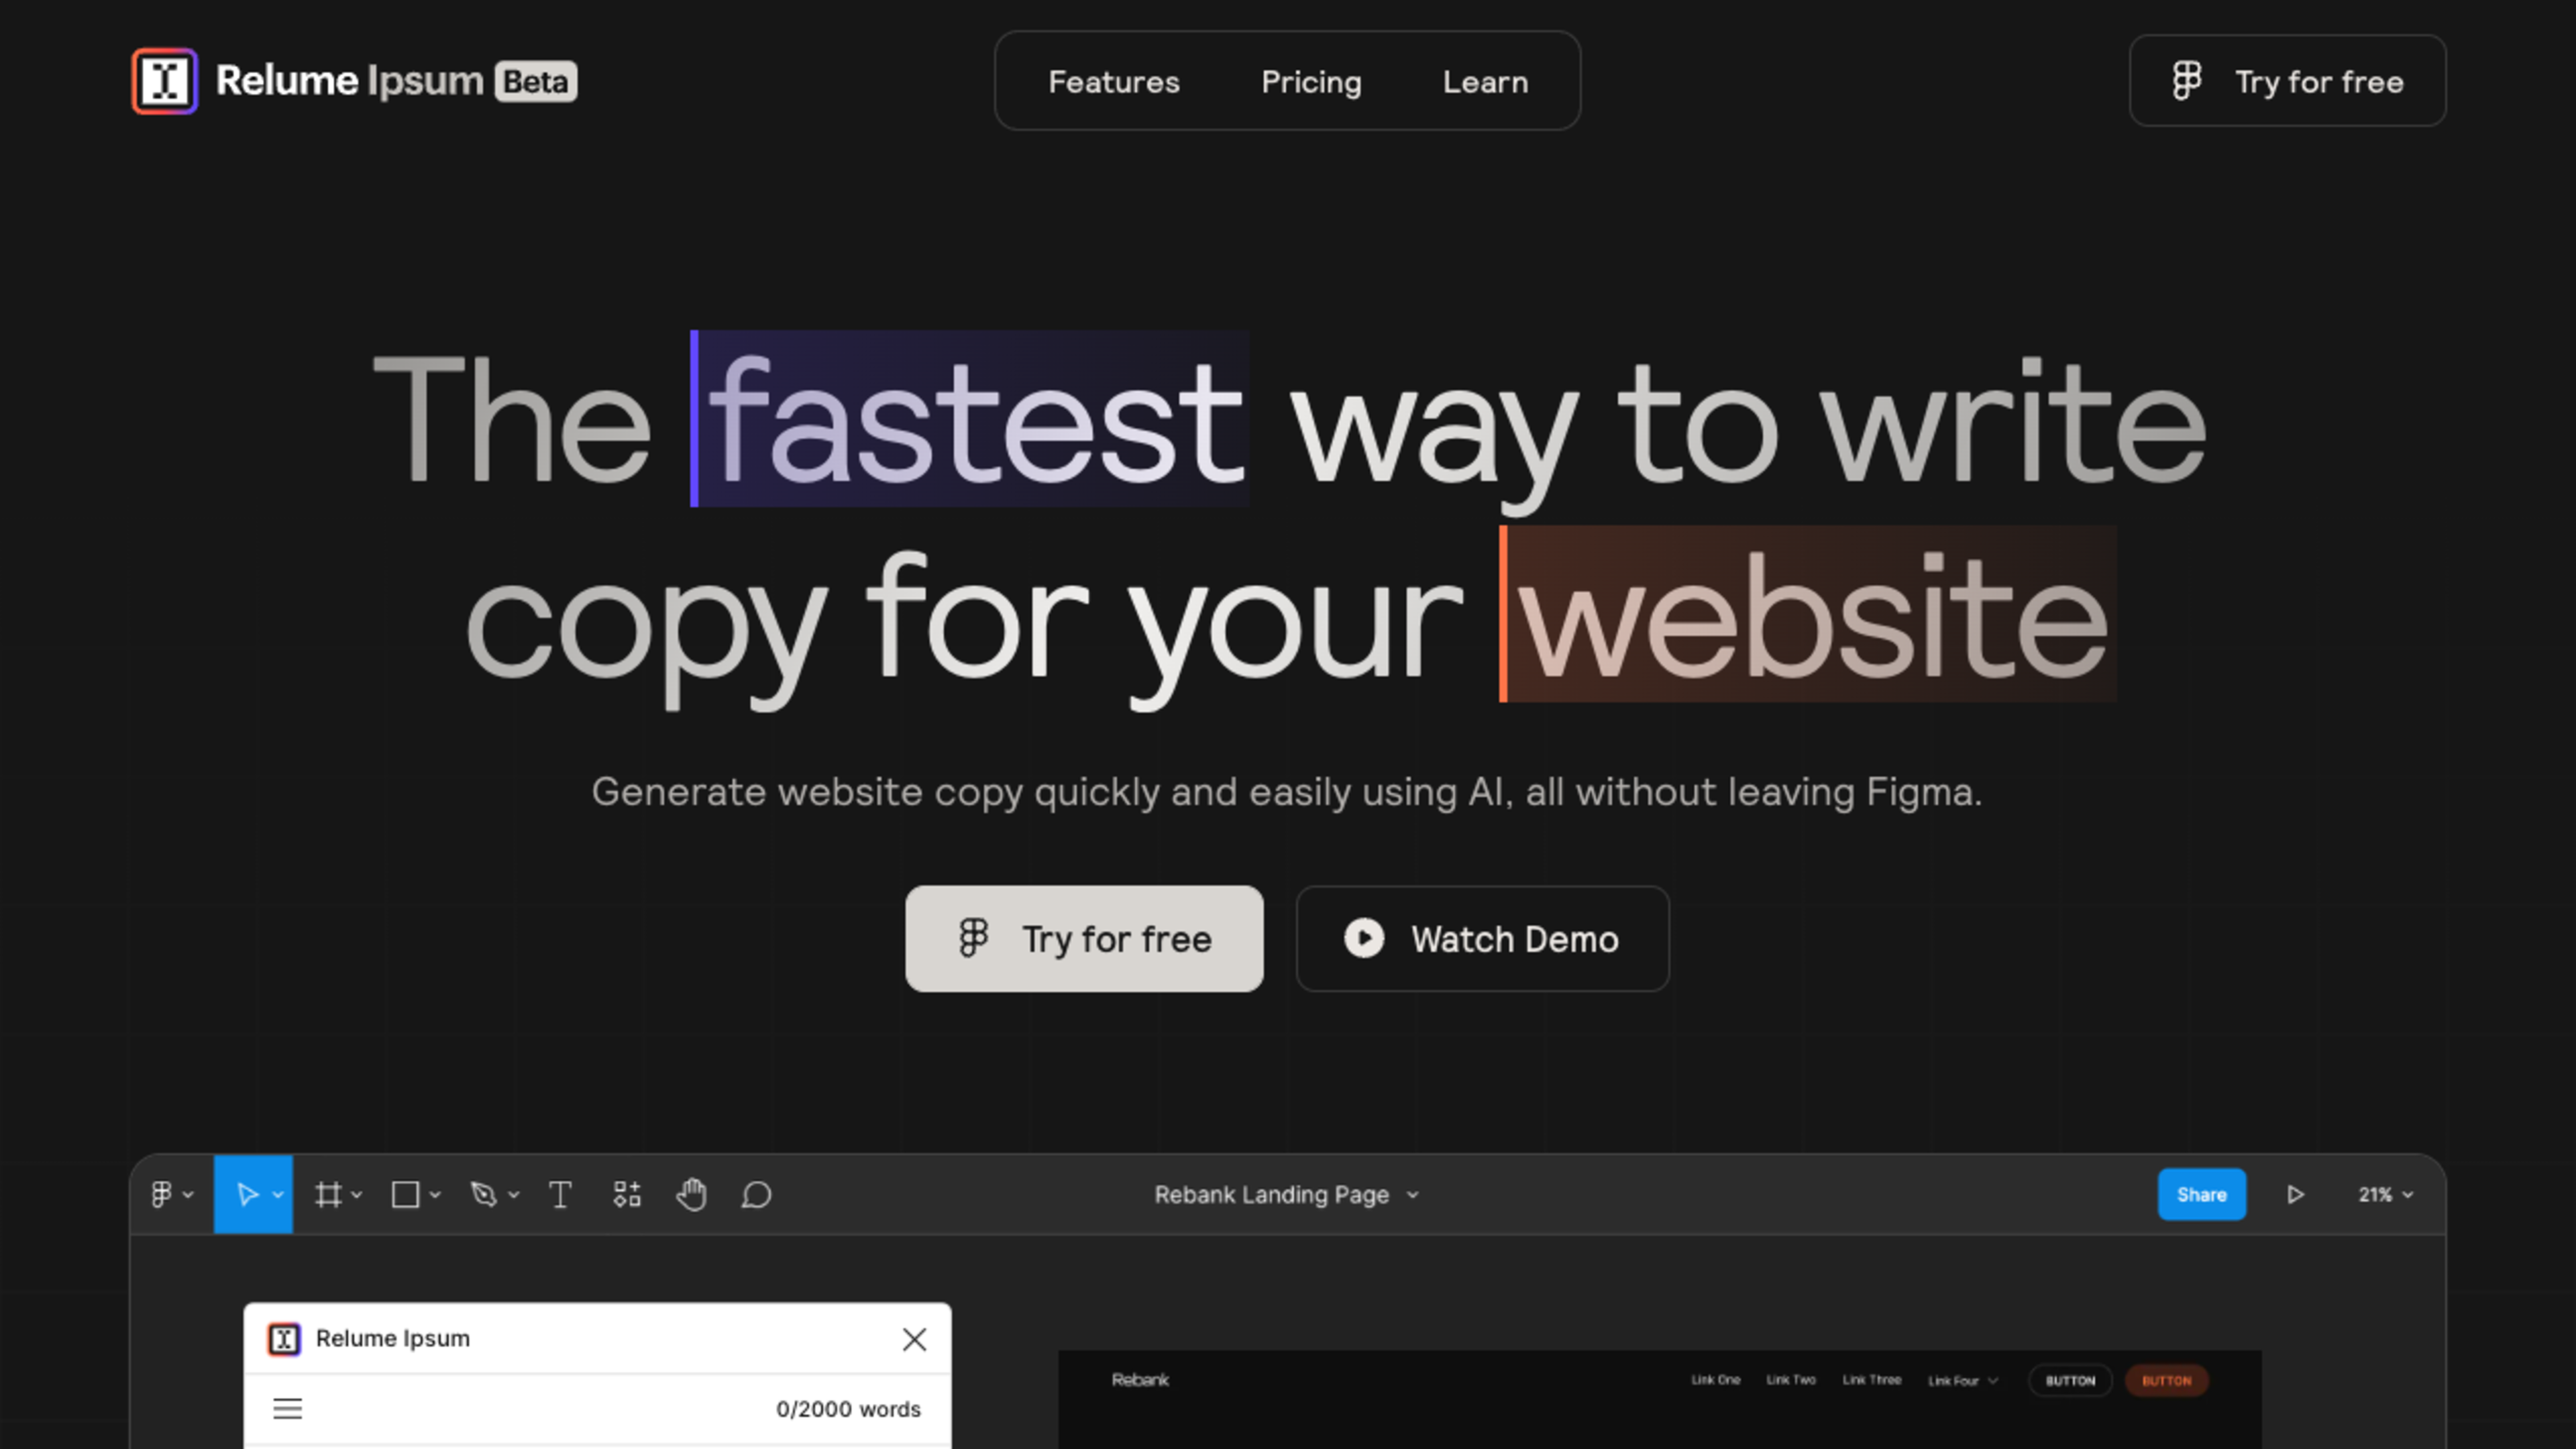Open the plugin hamburger menu icon
This screenshot has height=1449, width=2576.
tap(288, 1408)
